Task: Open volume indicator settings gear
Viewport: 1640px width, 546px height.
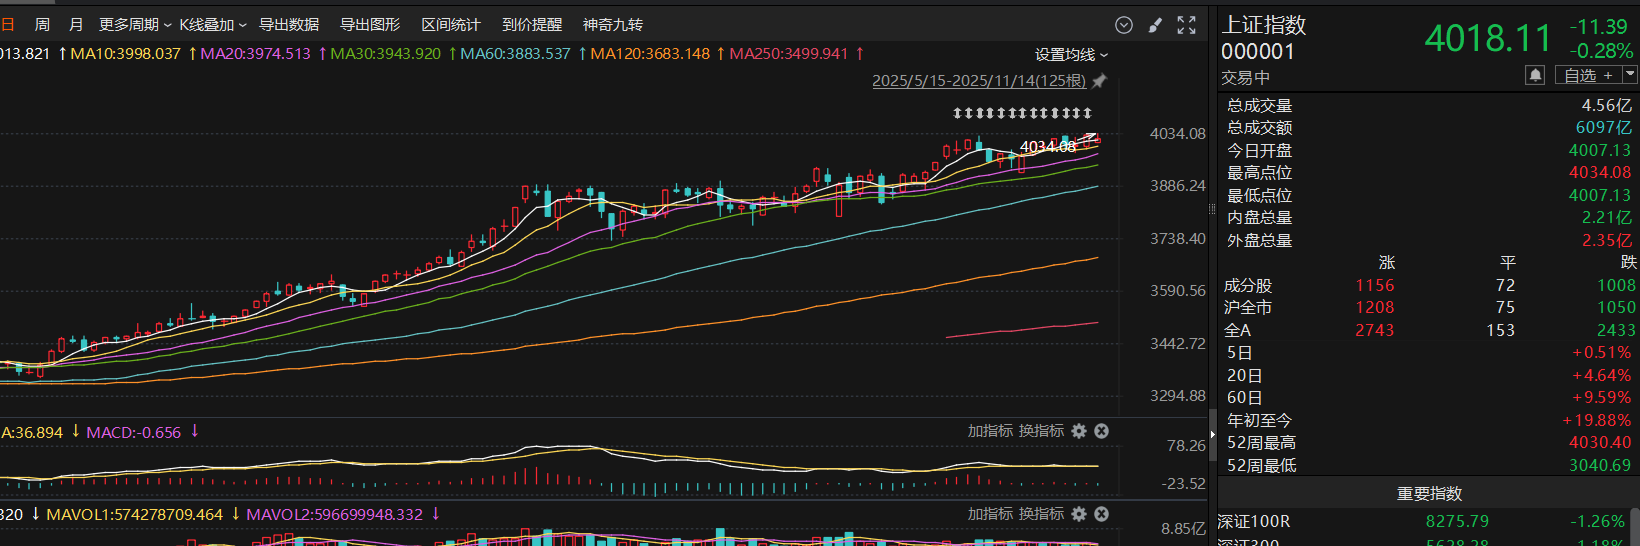Action: coord(1079,514)
